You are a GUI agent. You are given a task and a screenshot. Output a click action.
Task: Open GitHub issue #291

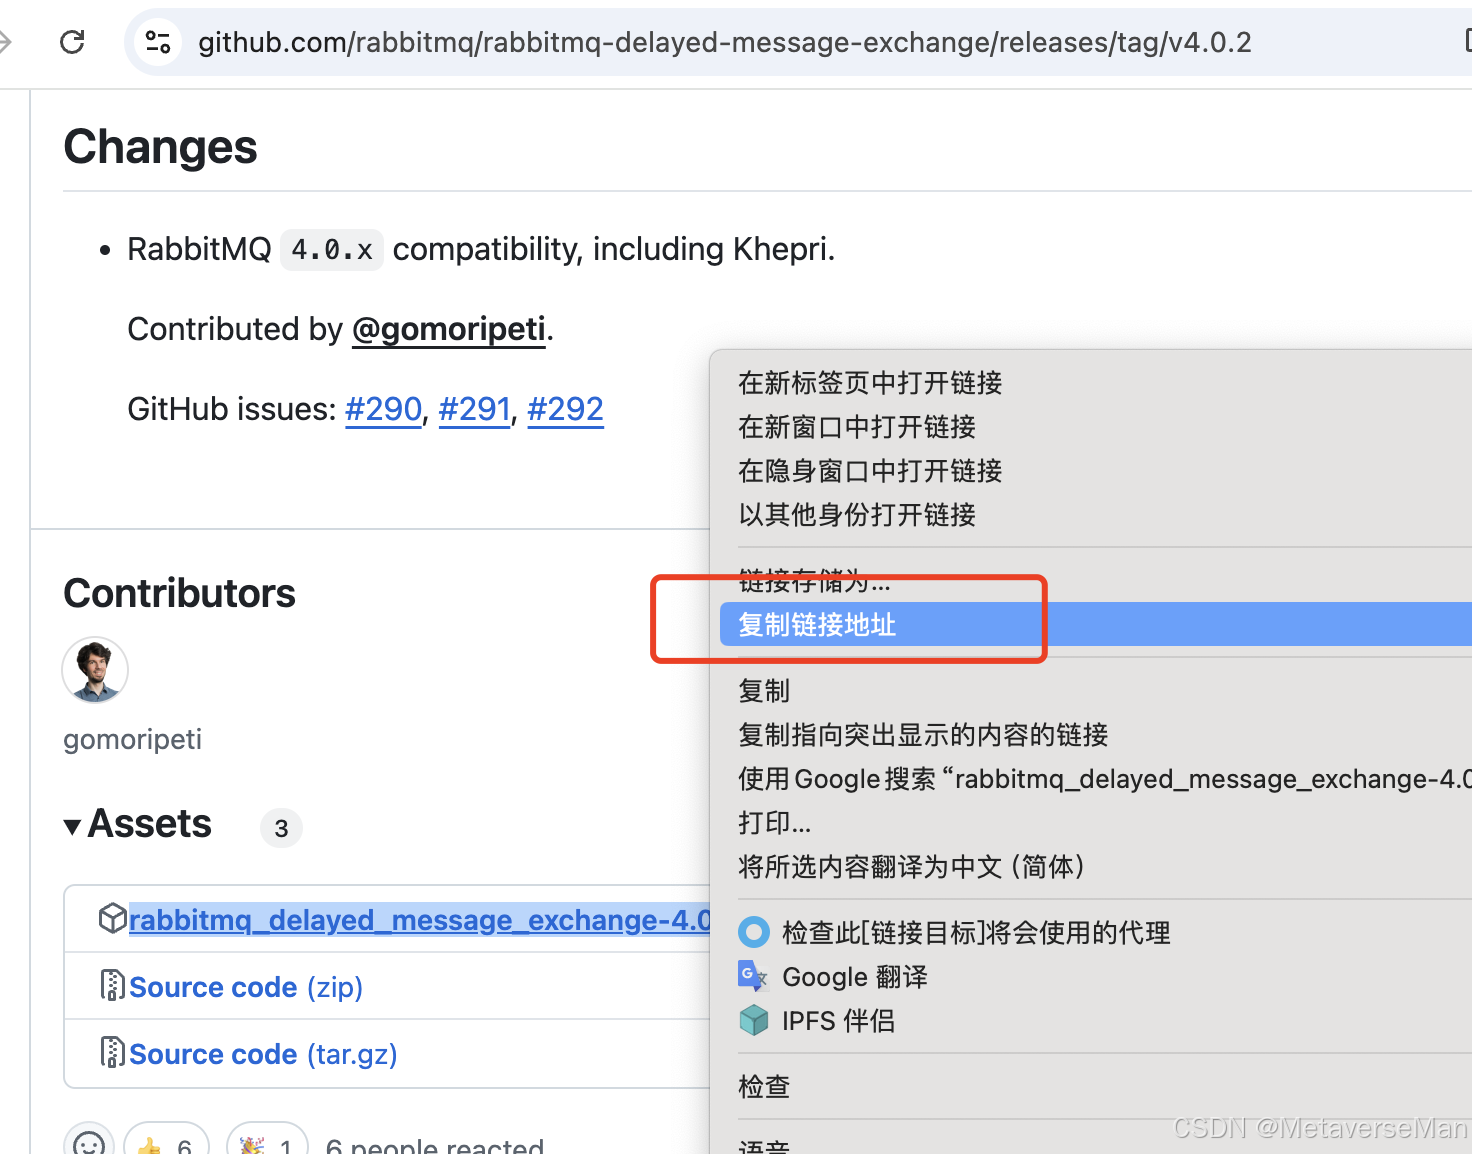click(x=475, y=409)
